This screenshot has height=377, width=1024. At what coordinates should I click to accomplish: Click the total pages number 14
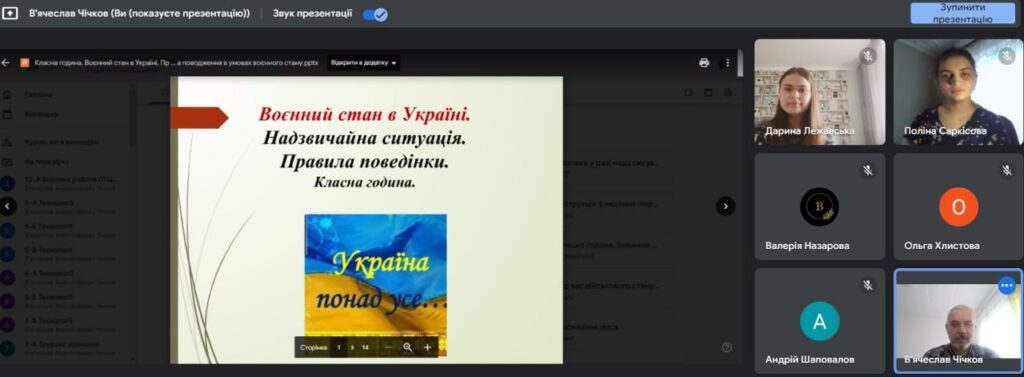click(365, 348)
